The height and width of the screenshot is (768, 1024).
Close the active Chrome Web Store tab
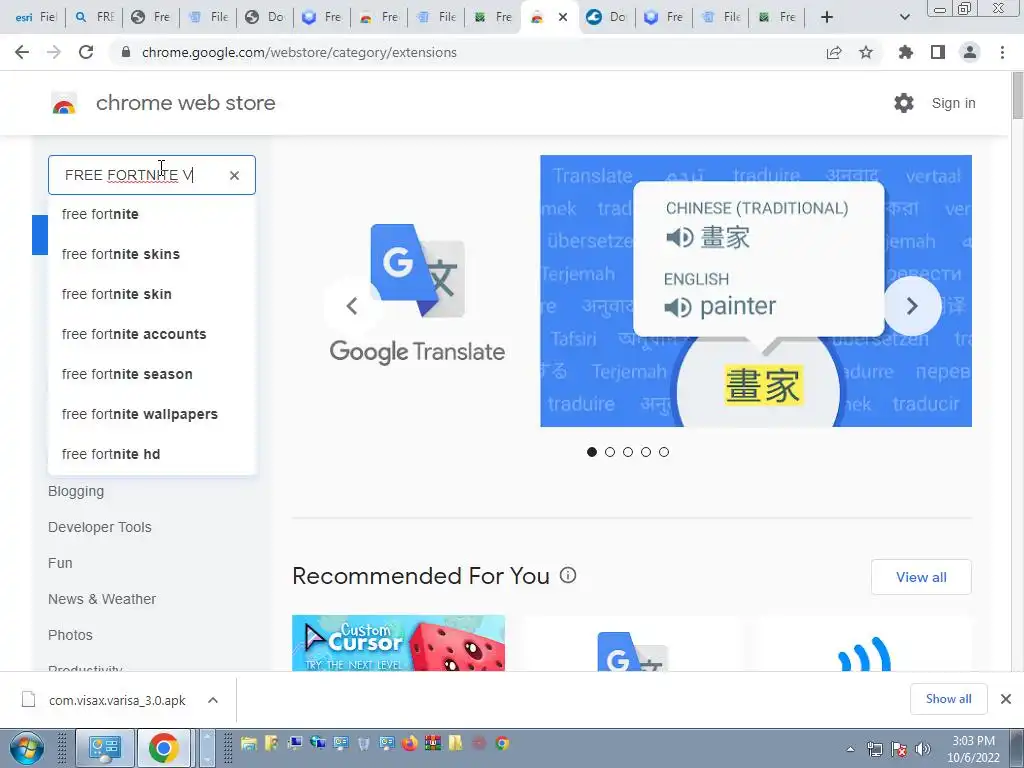pos(563,18)
